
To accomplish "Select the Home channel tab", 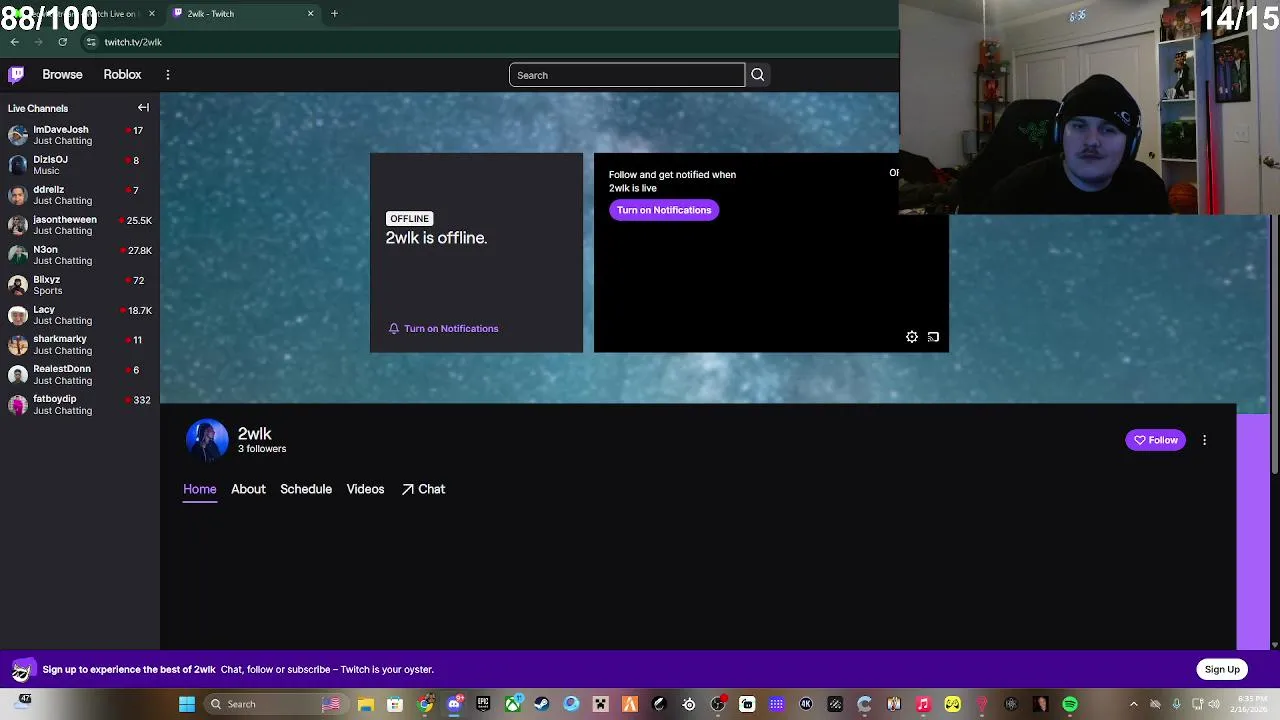I will click(199, 489).
